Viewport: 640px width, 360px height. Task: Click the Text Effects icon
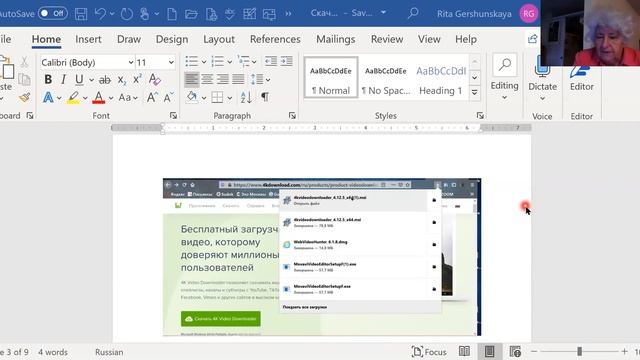(x=48, y=98)
